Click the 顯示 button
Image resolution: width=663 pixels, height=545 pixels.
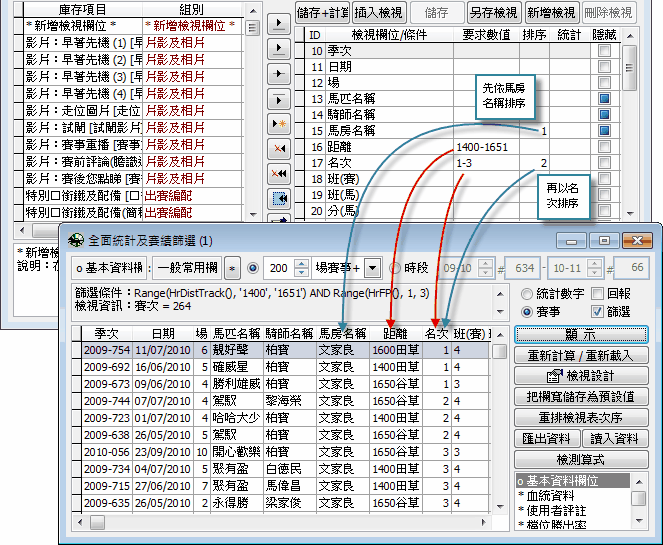point(581,334)
